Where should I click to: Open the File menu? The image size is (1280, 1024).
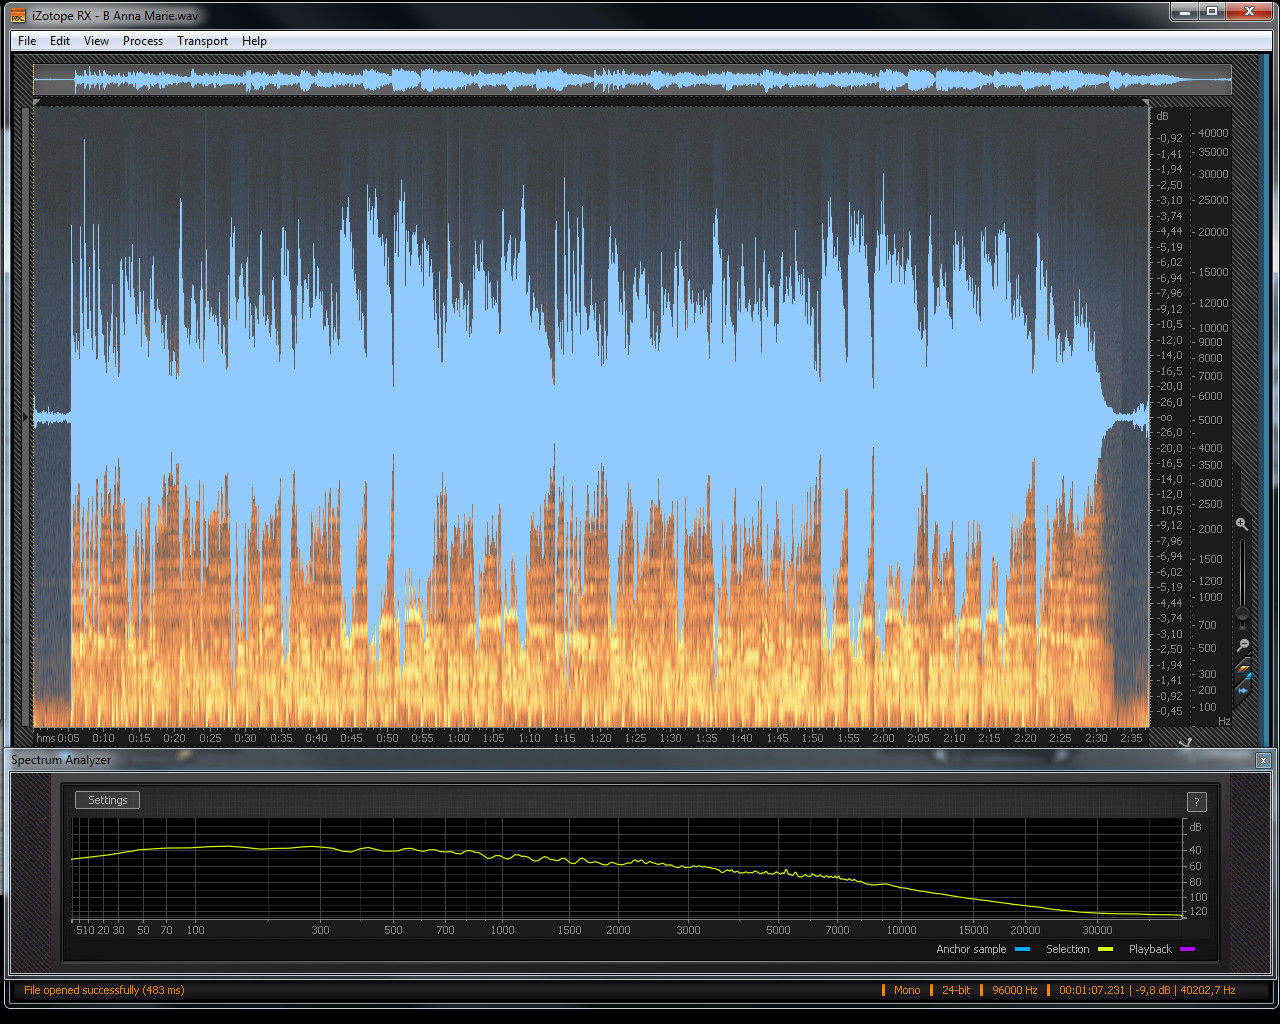(x=27, y=41)
